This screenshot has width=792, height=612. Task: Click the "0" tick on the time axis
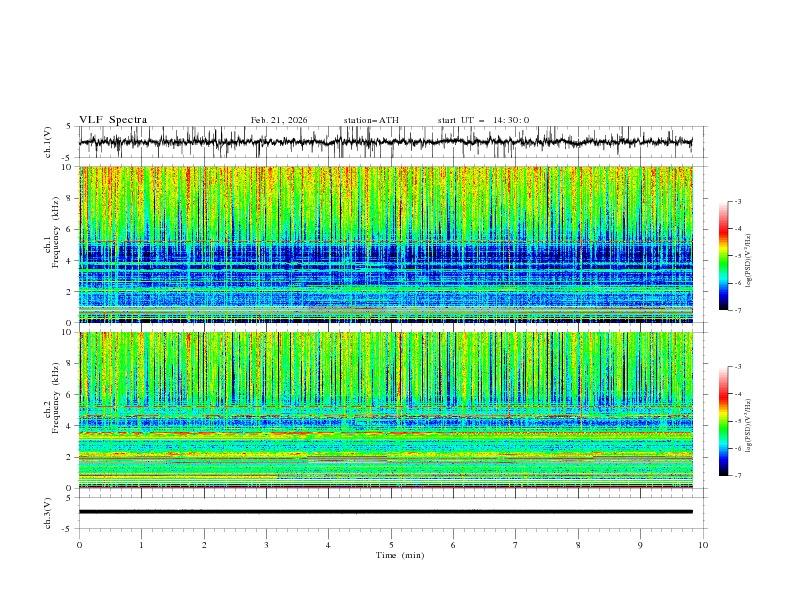pos(79,545)
